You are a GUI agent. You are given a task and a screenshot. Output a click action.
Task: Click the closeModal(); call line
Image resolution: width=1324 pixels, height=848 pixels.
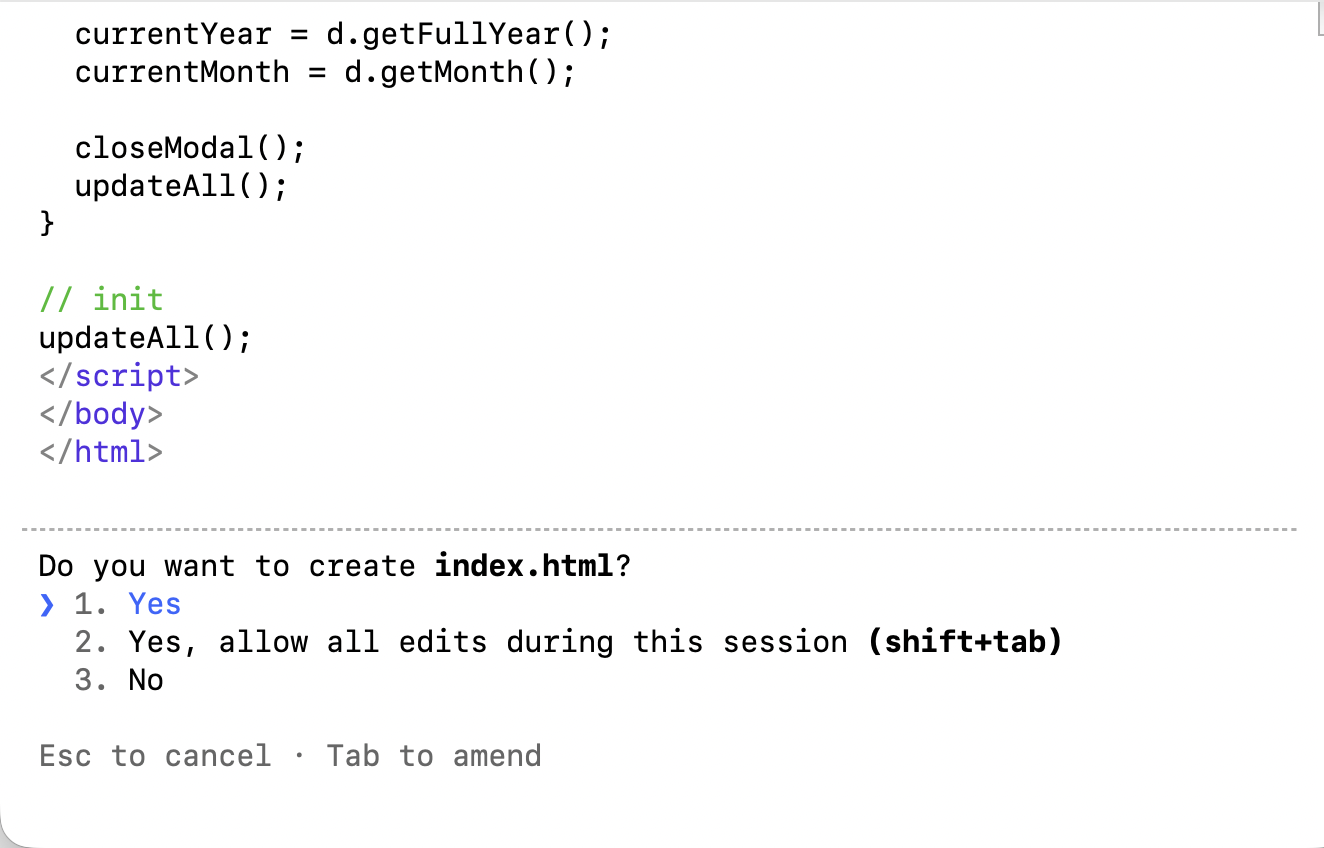tap(189, 148)
